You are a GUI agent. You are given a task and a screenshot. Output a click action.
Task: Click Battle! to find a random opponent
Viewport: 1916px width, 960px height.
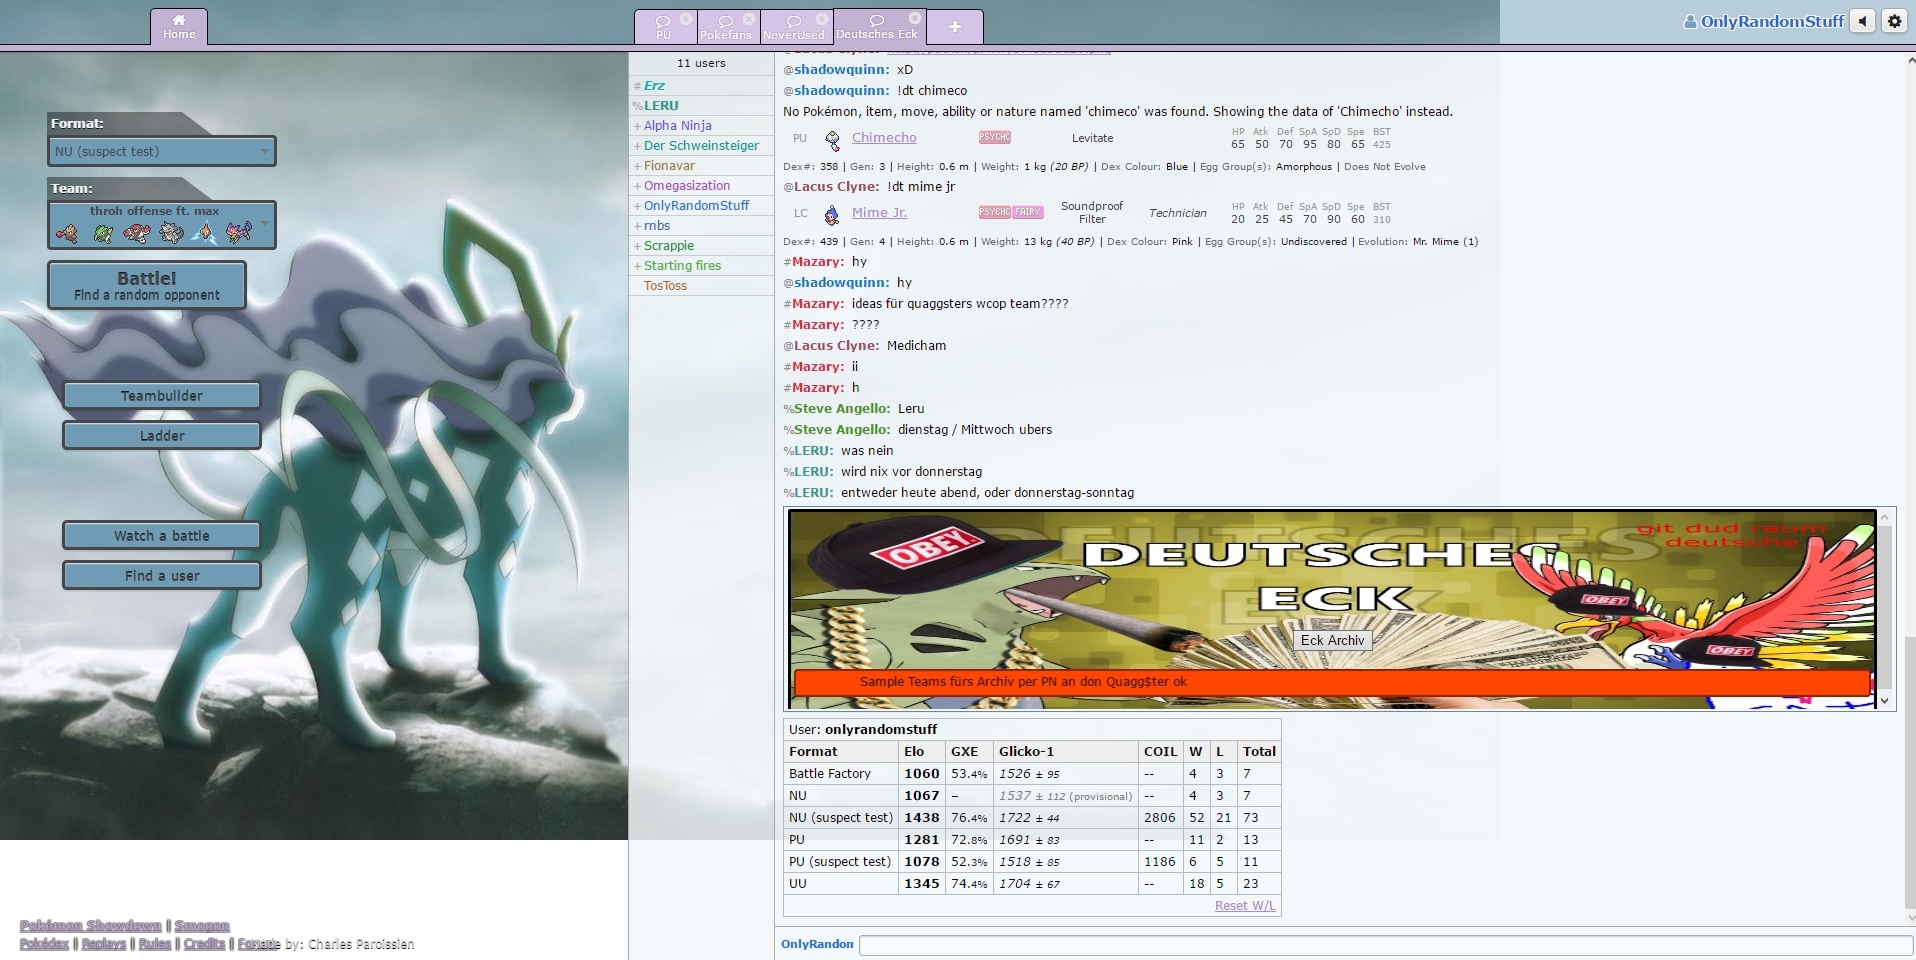[147, 285]
